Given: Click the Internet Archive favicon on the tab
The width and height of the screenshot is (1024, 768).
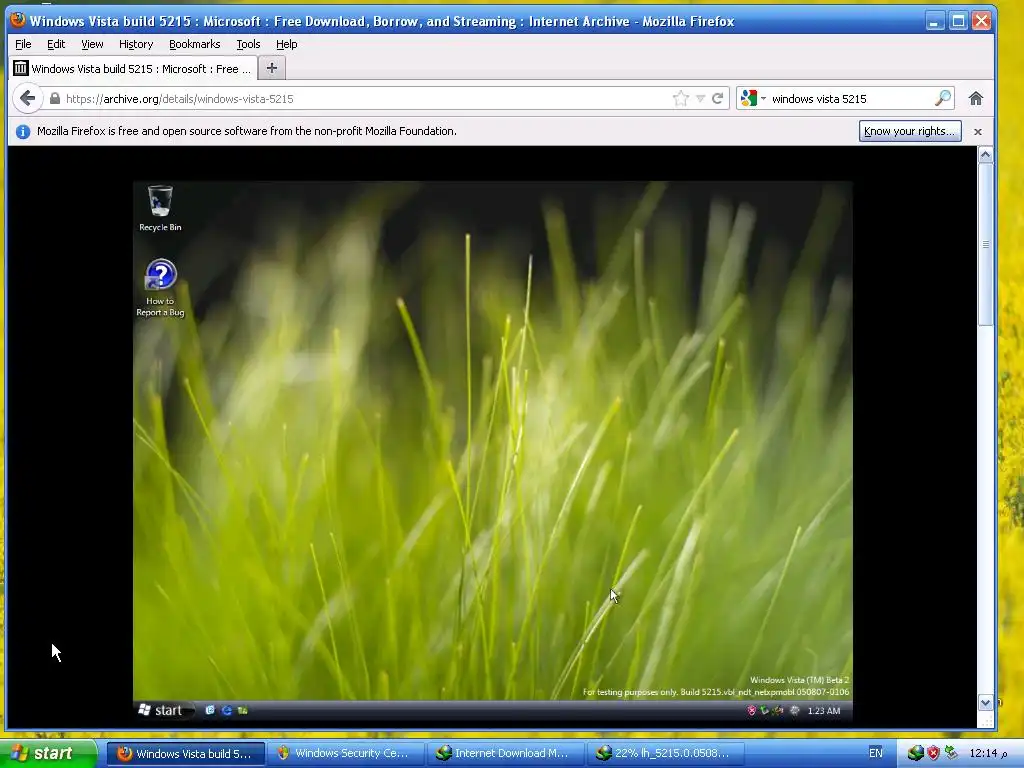Looking at the screenshot, I should 20,68.
